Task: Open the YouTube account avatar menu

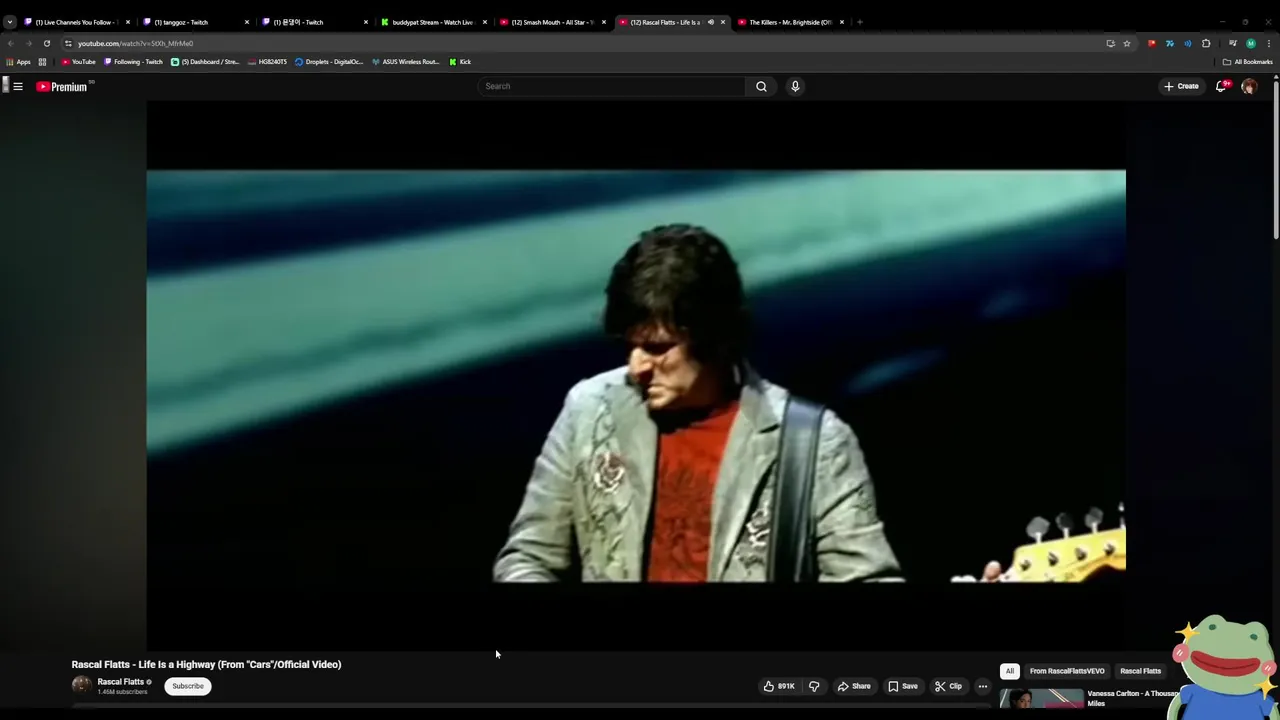Action: [x=1249, y=86]
